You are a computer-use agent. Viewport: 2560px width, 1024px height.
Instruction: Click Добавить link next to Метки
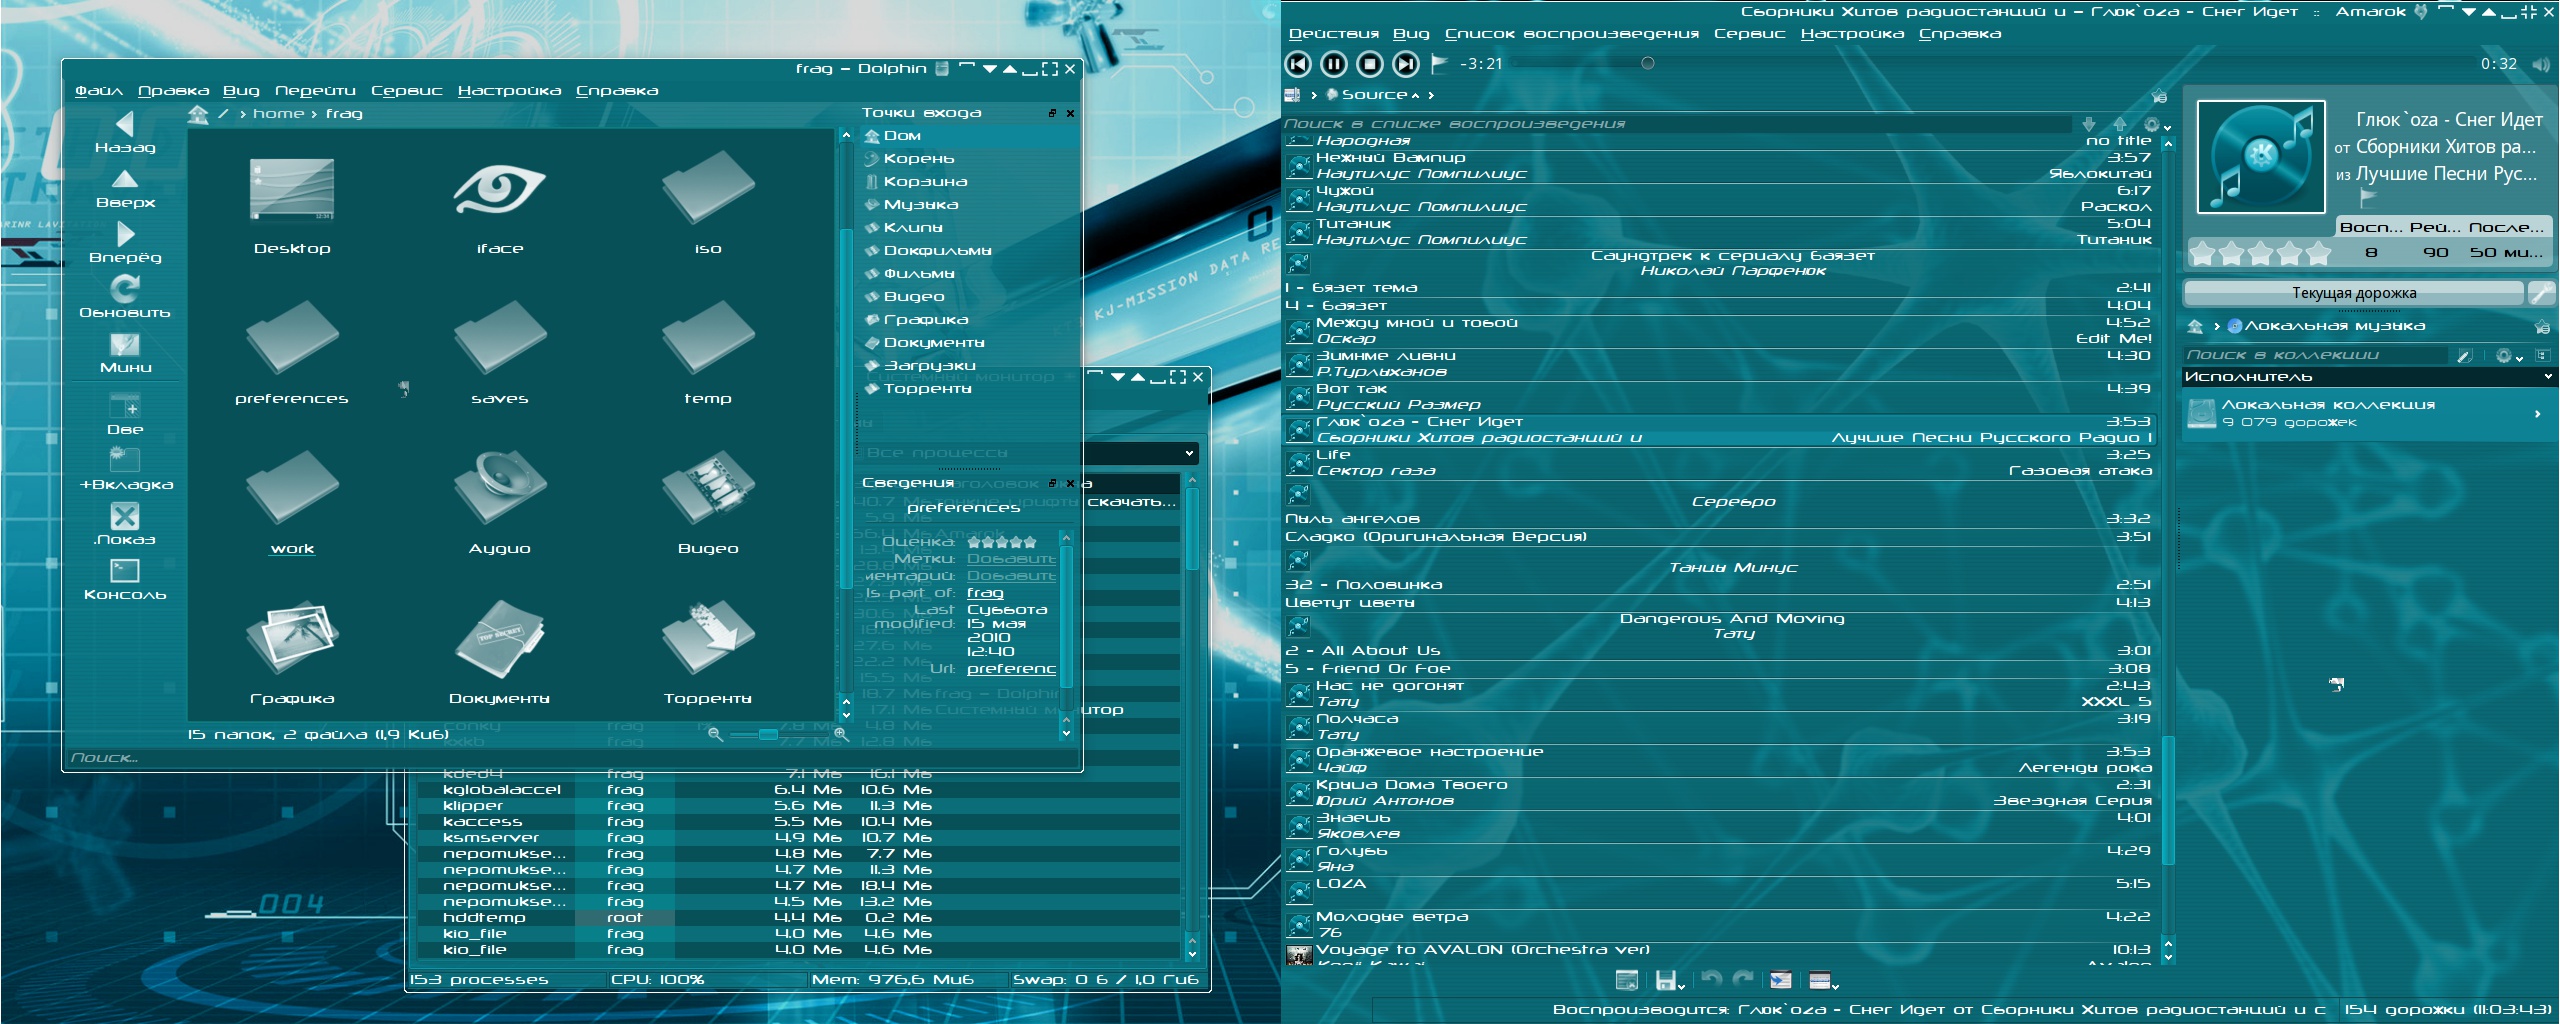[1011, 559]
